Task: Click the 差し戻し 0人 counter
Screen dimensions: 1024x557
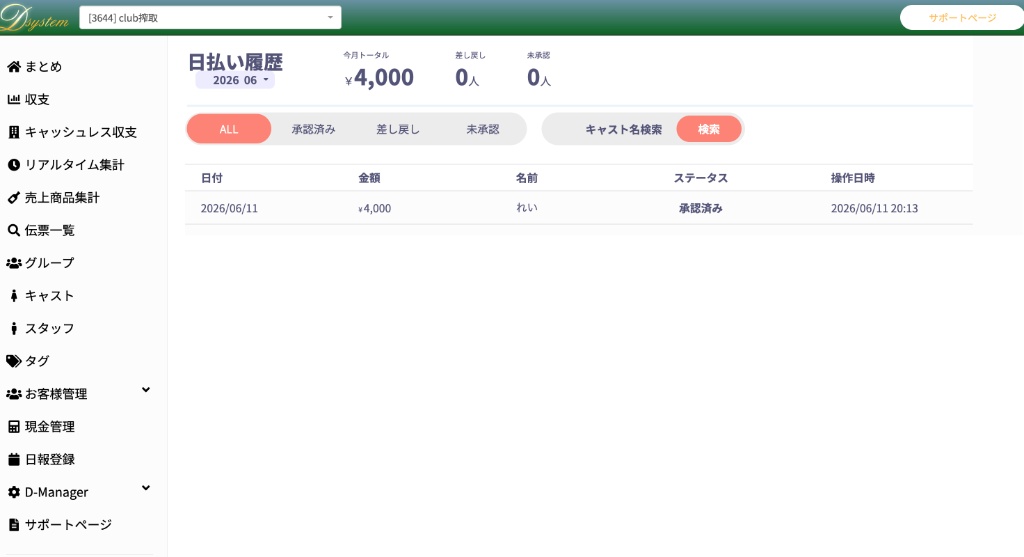Action: click(467, 78)
